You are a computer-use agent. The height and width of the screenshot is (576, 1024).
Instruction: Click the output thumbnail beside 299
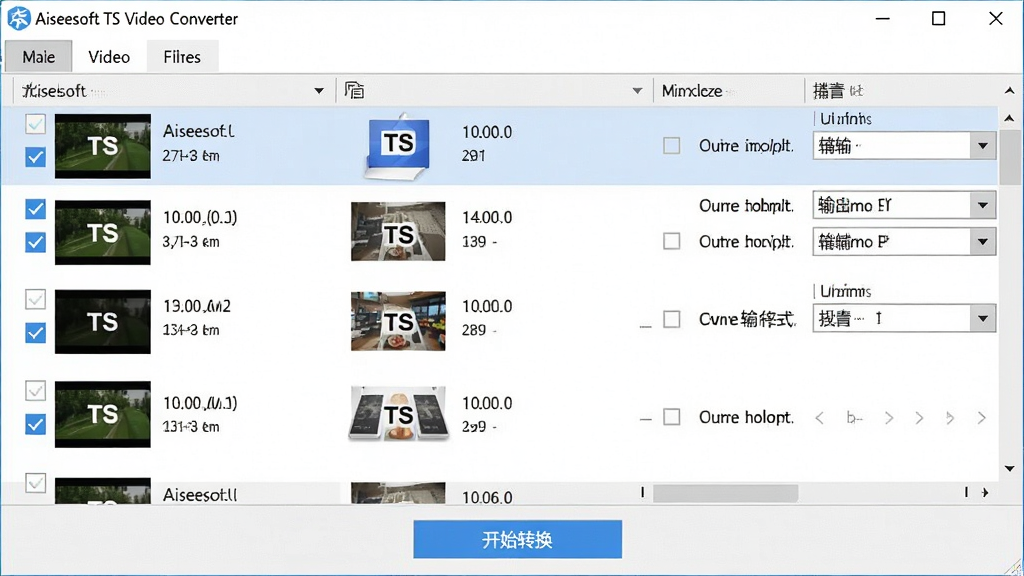click(398, 413)
